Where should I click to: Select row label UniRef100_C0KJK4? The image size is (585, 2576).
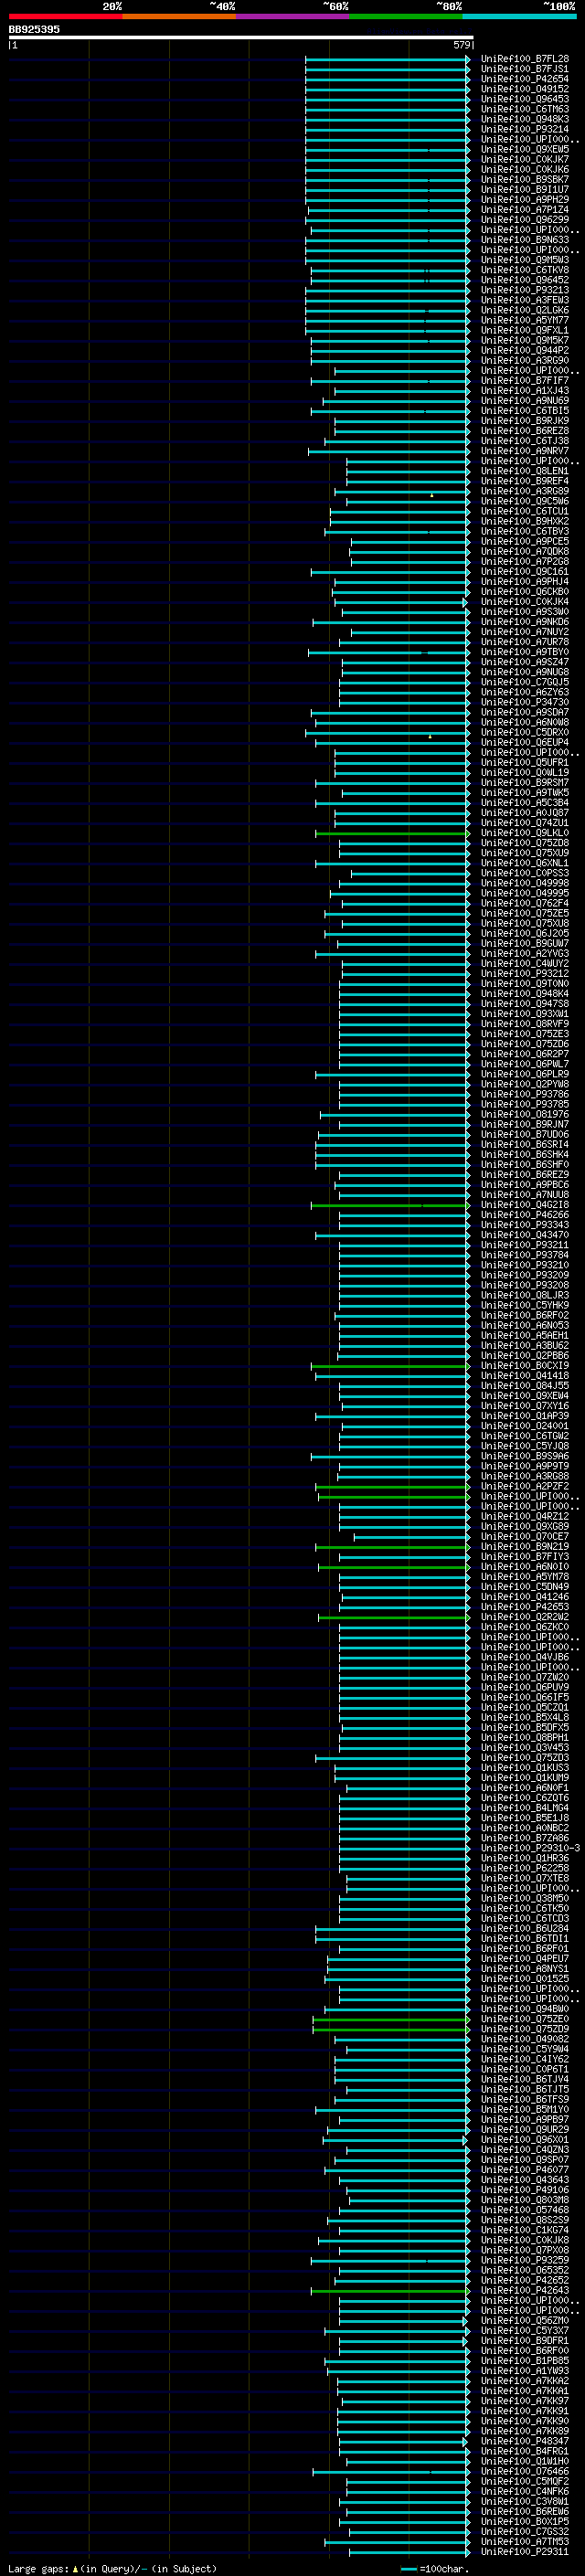coord(524,602)
